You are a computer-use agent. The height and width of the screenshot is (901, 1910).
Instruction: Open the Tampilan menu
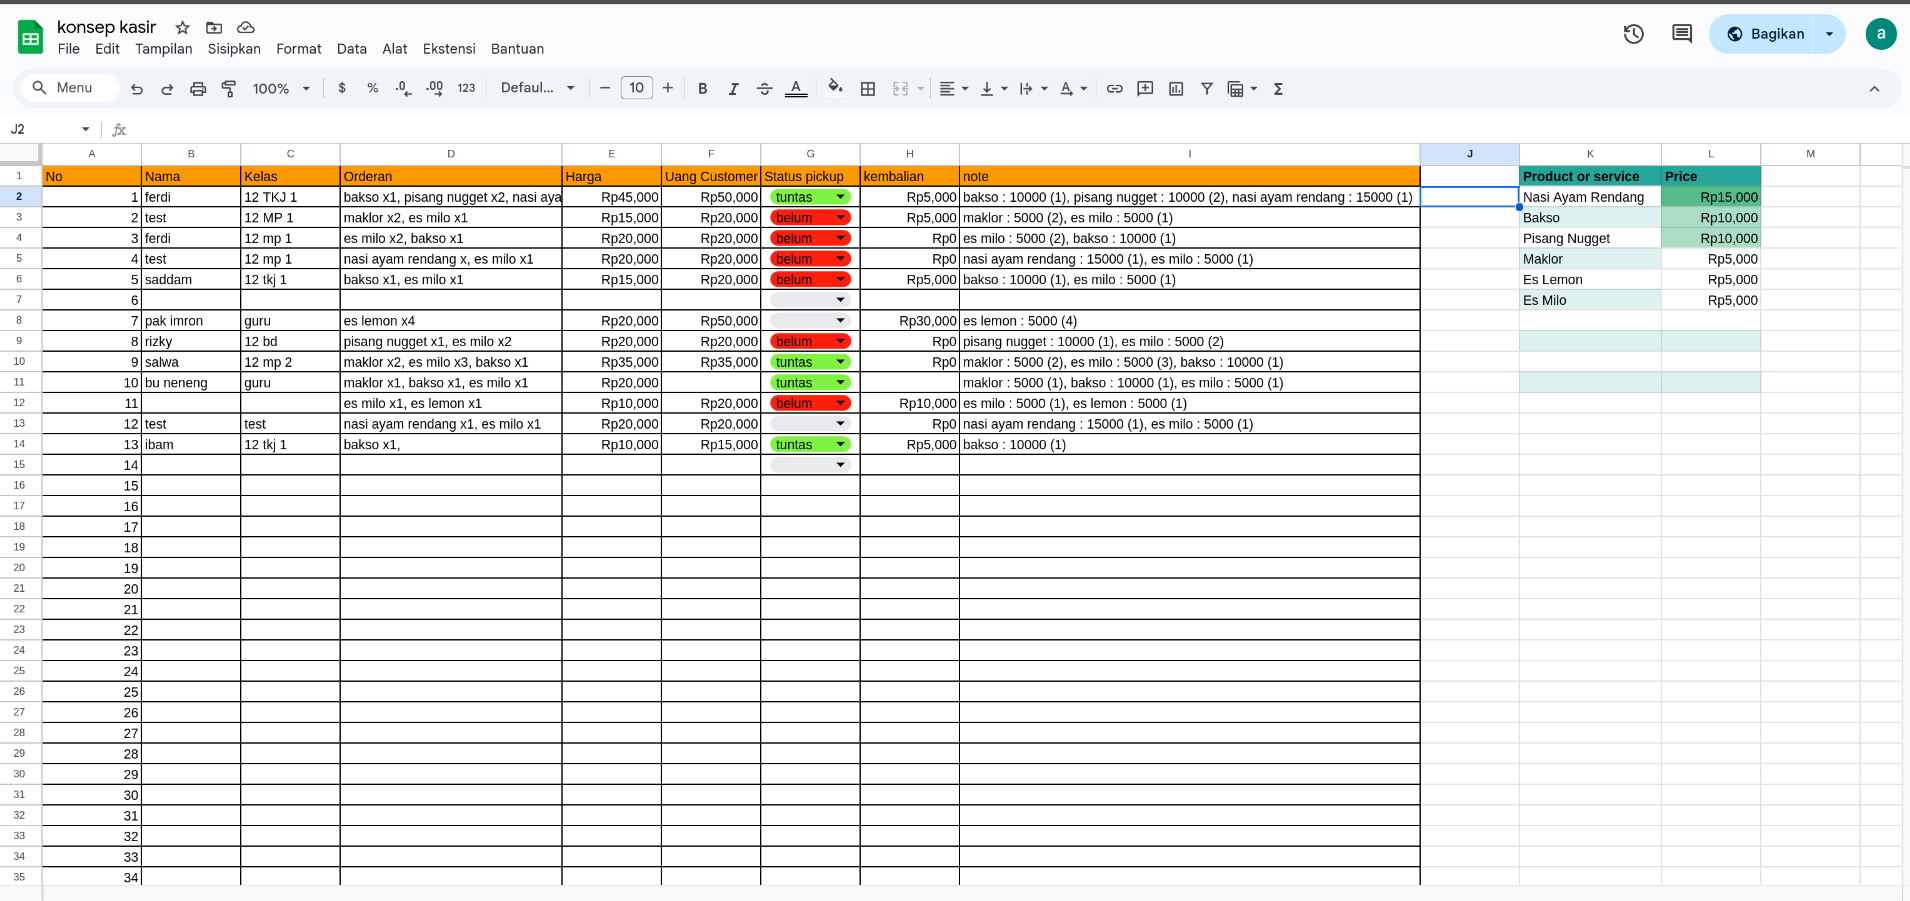[164, 49]
